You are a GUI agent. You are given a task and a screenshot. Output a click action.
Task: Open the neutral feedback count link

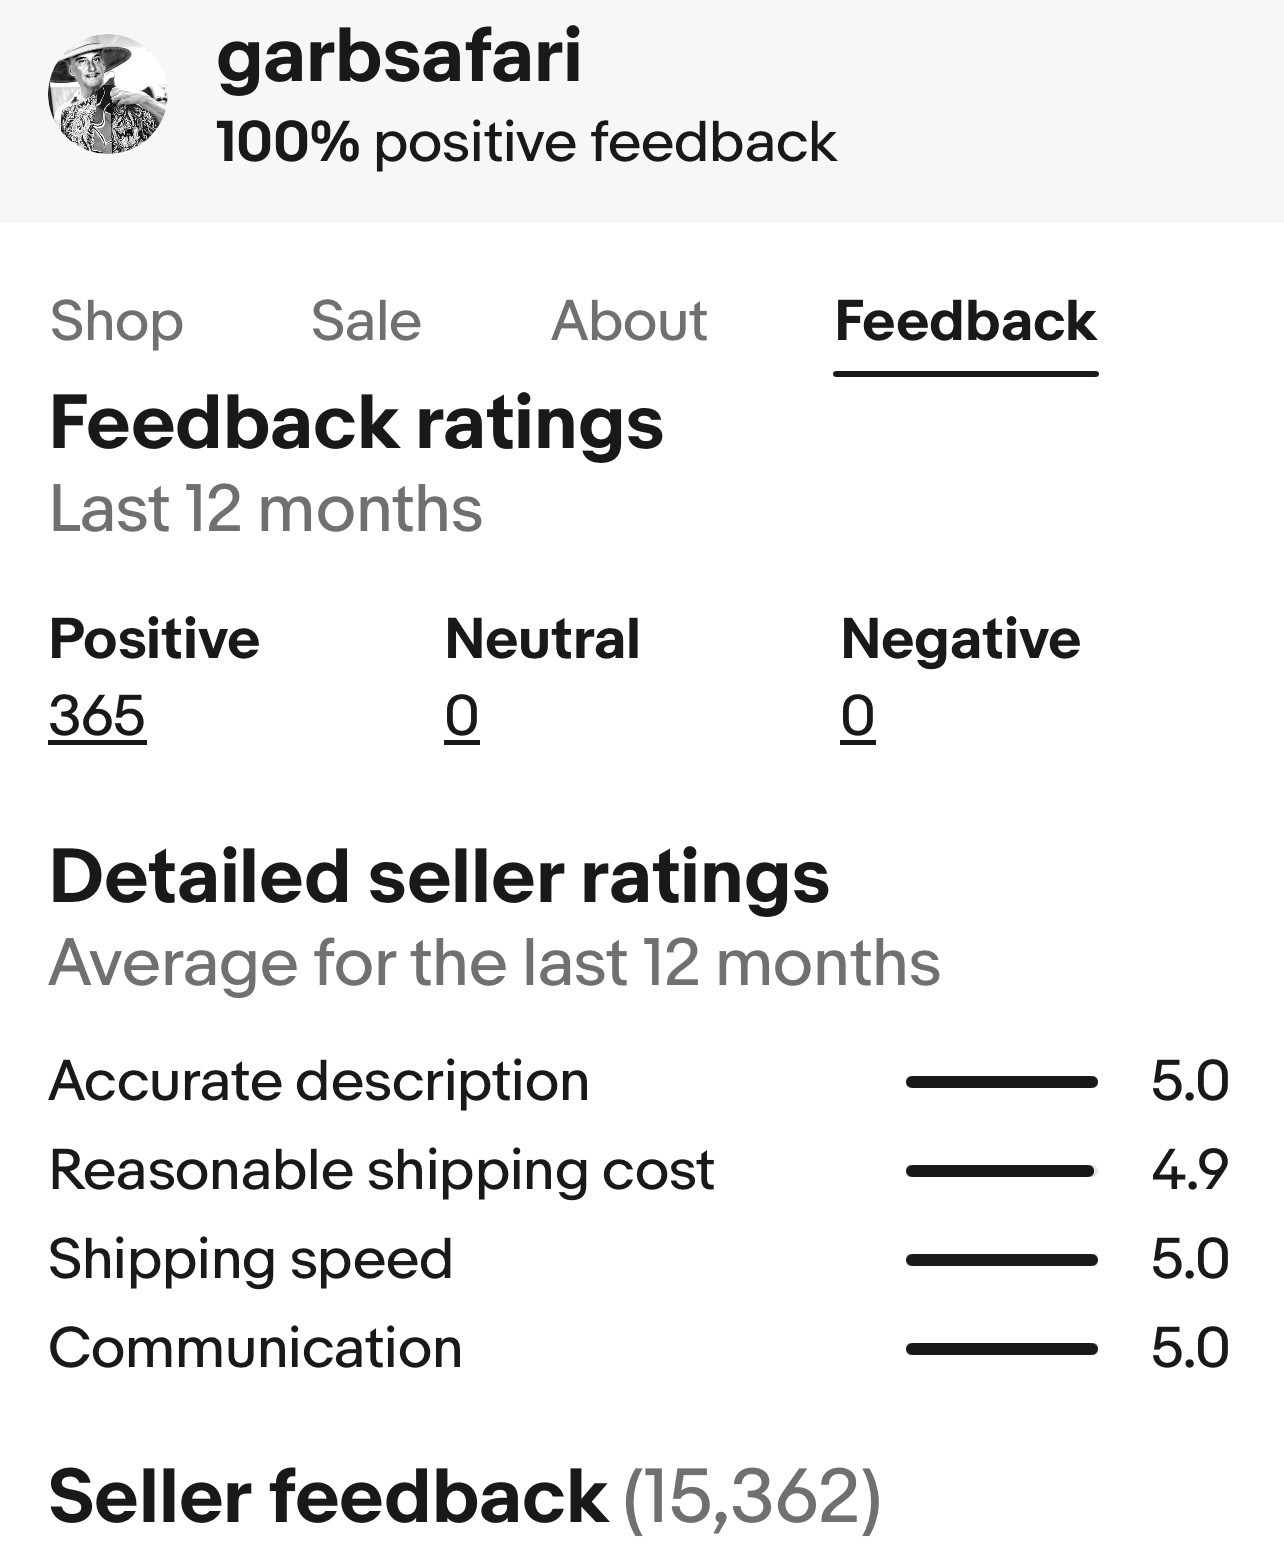pos(461,716)
